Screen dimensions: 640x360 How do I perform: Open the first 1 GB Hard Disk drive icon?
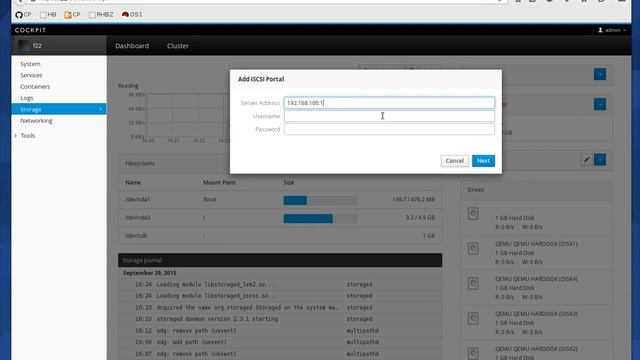click(473, 213)
